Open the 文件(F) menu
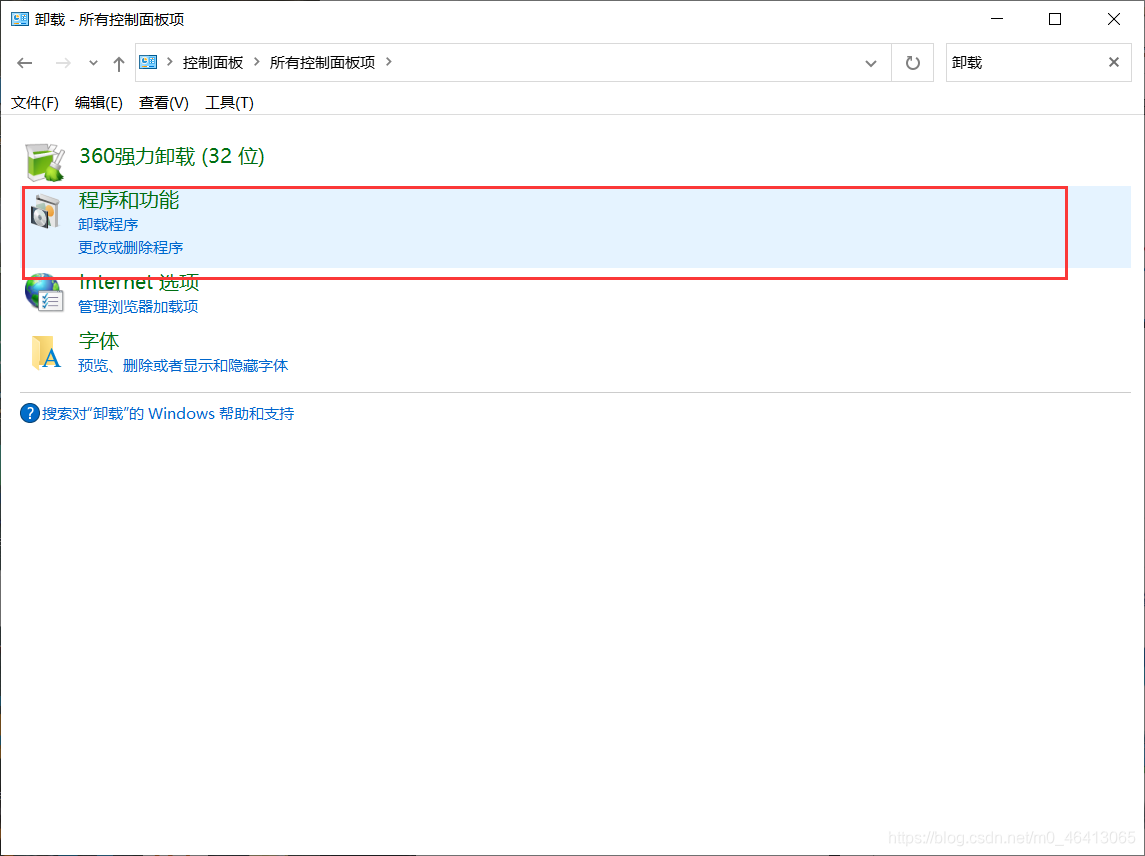This screenshot has height=856, width=1145. coord(35,103)
